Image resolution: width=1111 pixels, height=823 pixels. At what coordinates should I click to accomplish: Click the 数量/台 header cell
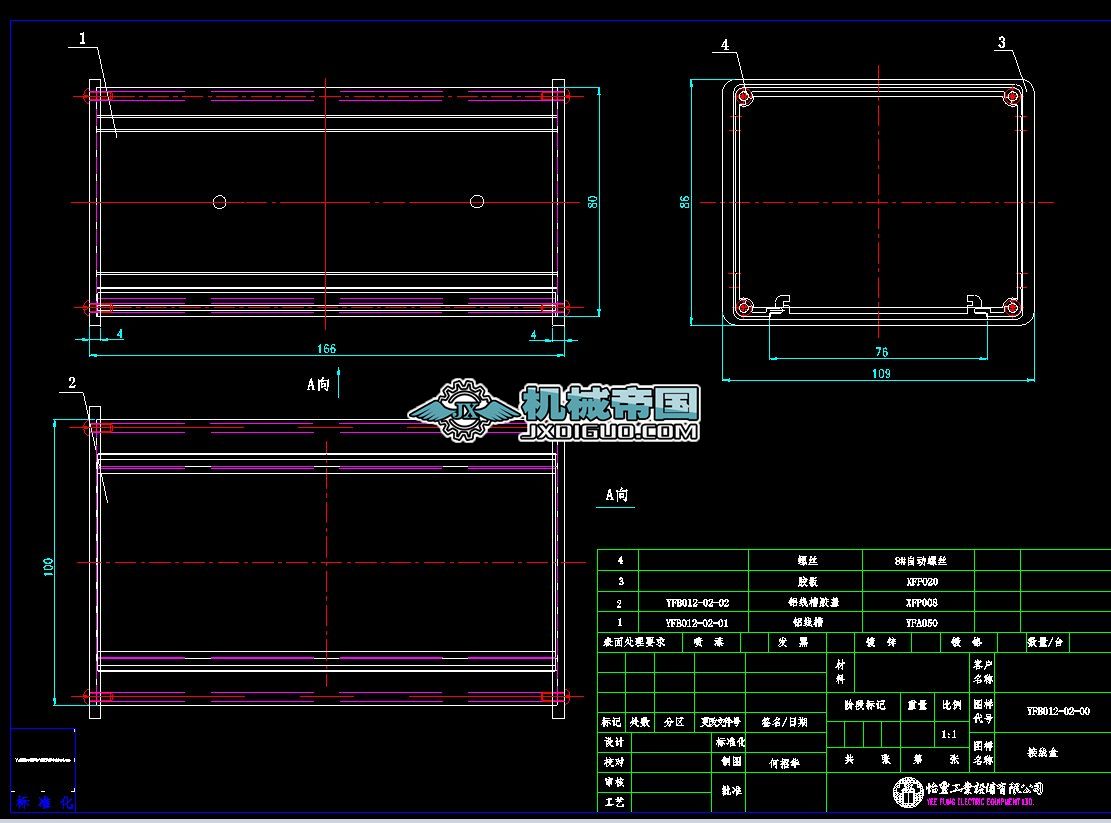click(x=1044, y=642)
